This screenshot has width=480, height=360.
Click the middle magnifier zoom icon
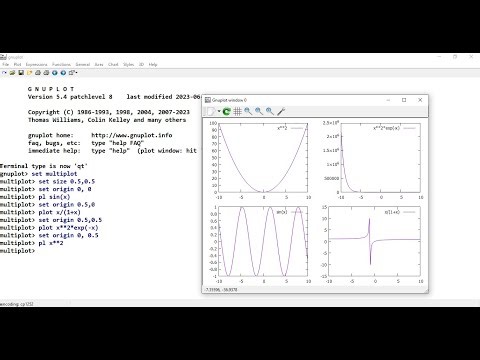259,111
